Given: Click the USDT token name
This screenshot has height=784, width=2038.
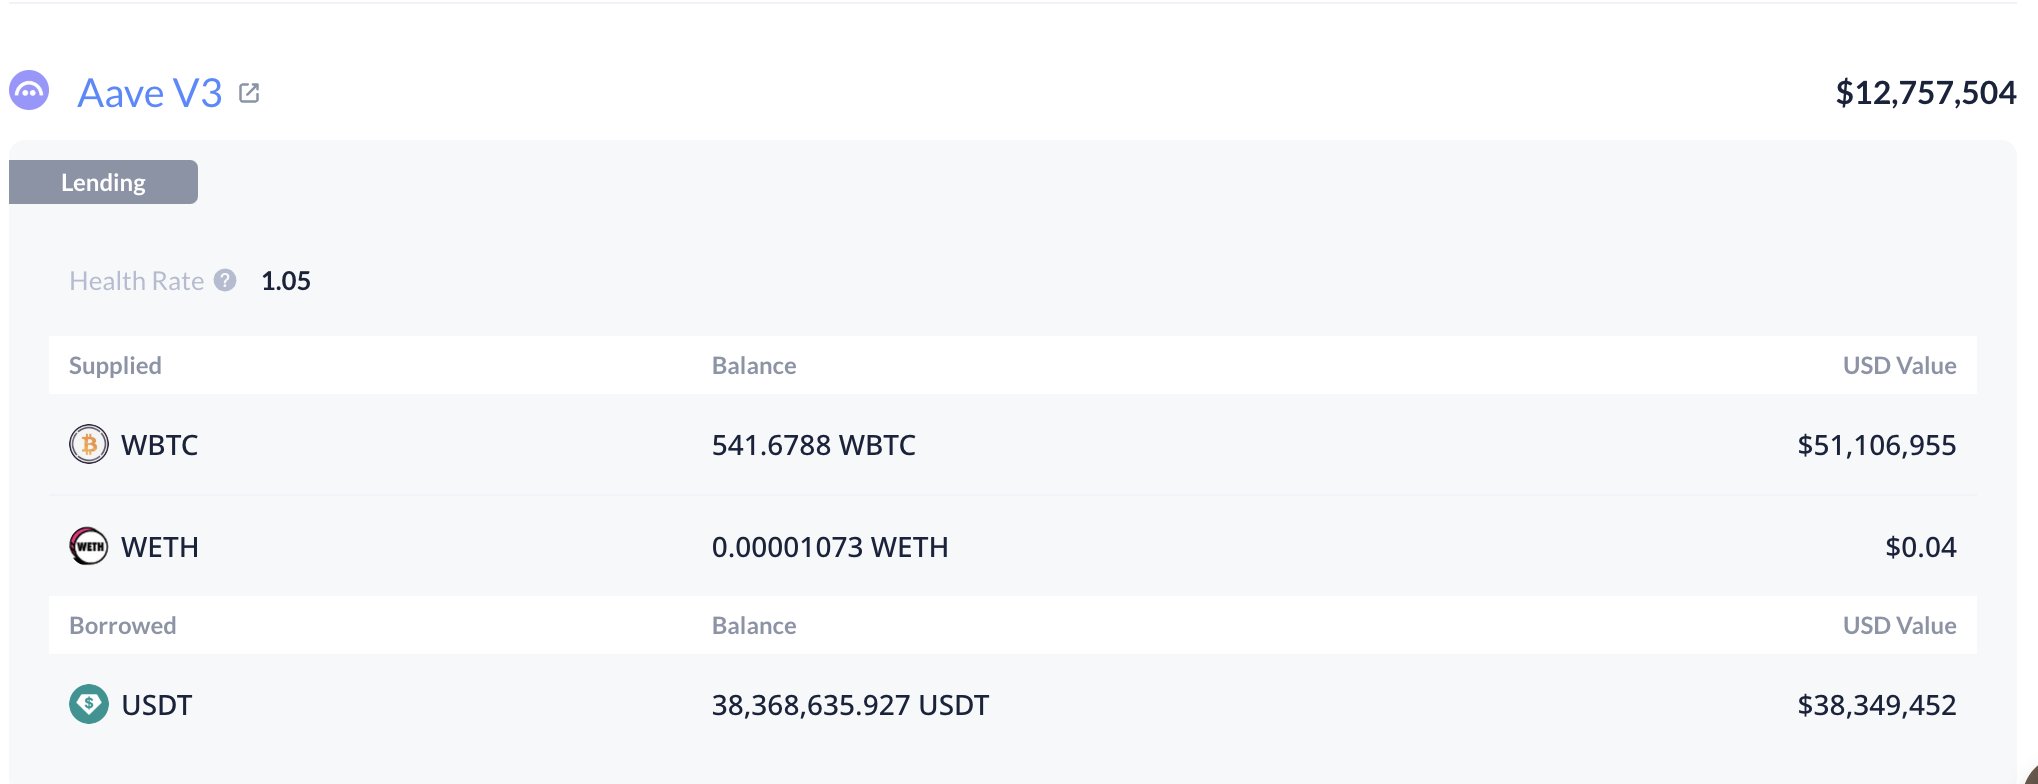Looking at the screenshot, I should (157, 706).
